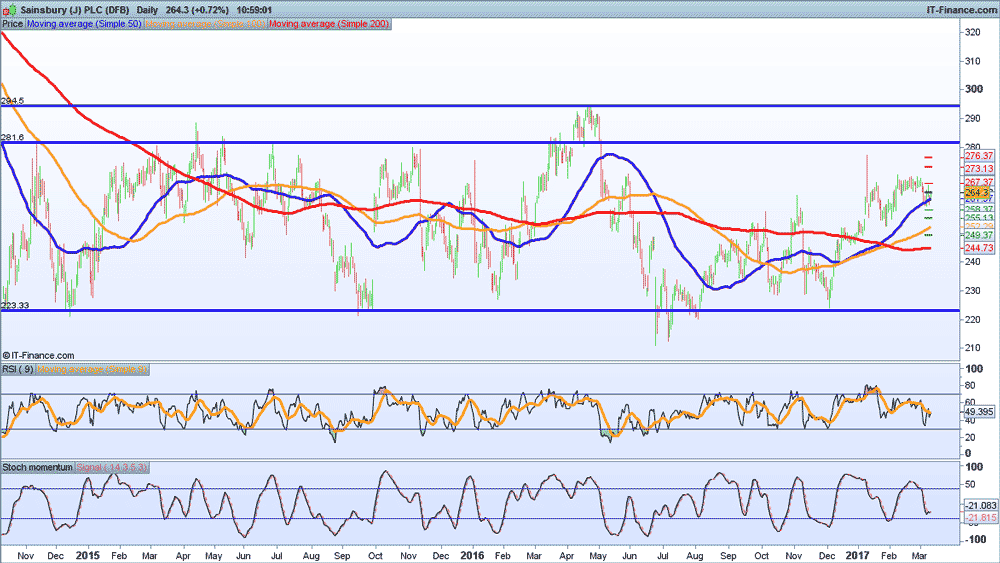The image size is (1000, 563).
Task: Click the 276.37 red price tag
Action: [978, 156]
